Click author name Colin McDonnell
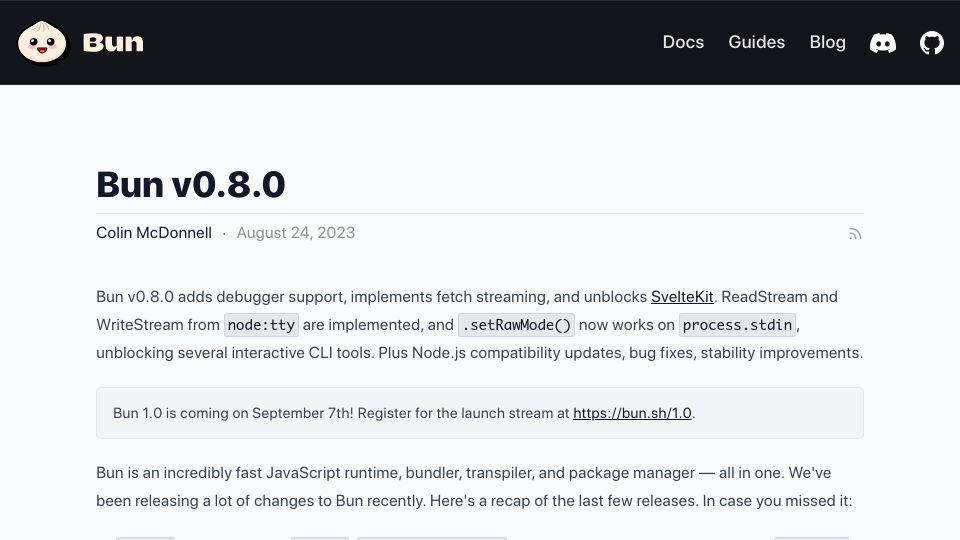Viewport: 960px width, 540px height. 154,233
